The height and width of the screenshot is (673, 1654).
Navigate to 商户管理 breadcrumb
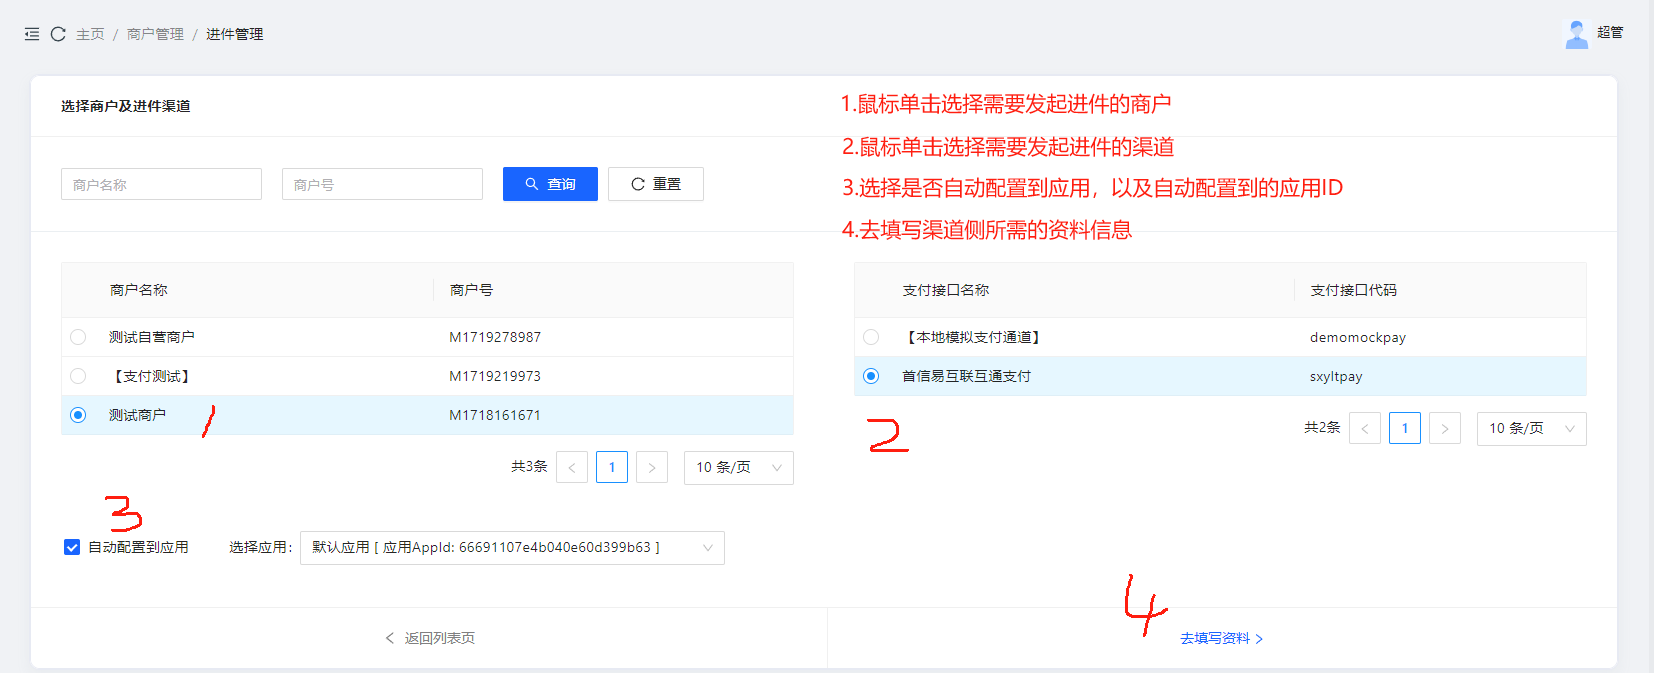point(155,34)
